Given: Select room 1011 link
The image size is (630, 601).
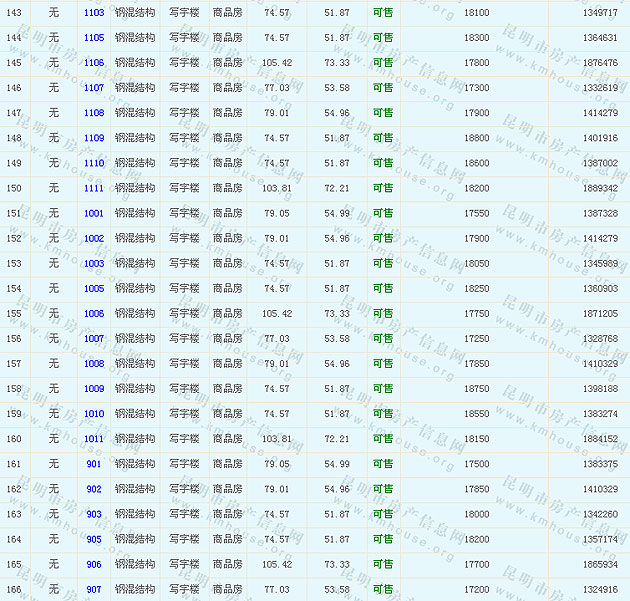Looking at the screenshot, I should click(94, 439).
